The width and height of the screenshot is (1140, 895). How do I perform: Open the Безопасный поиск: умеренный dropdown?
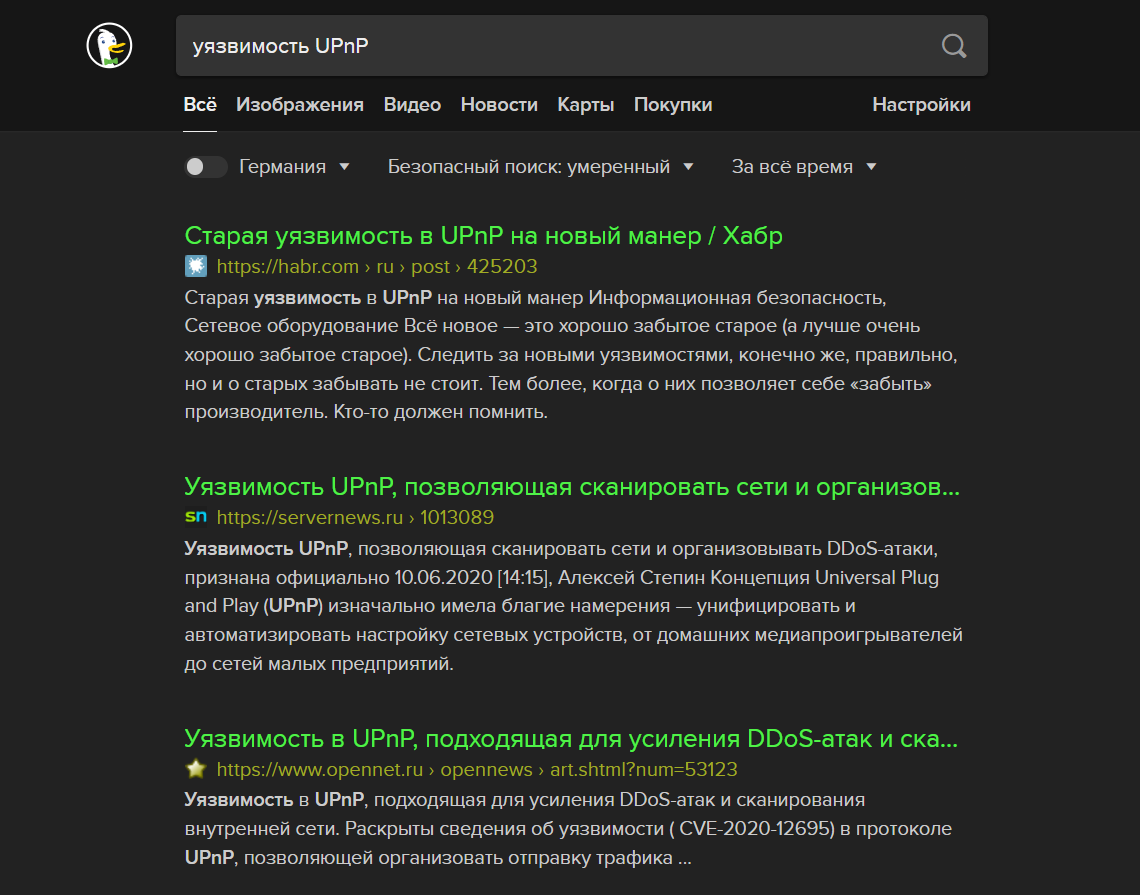click(540, 166)
